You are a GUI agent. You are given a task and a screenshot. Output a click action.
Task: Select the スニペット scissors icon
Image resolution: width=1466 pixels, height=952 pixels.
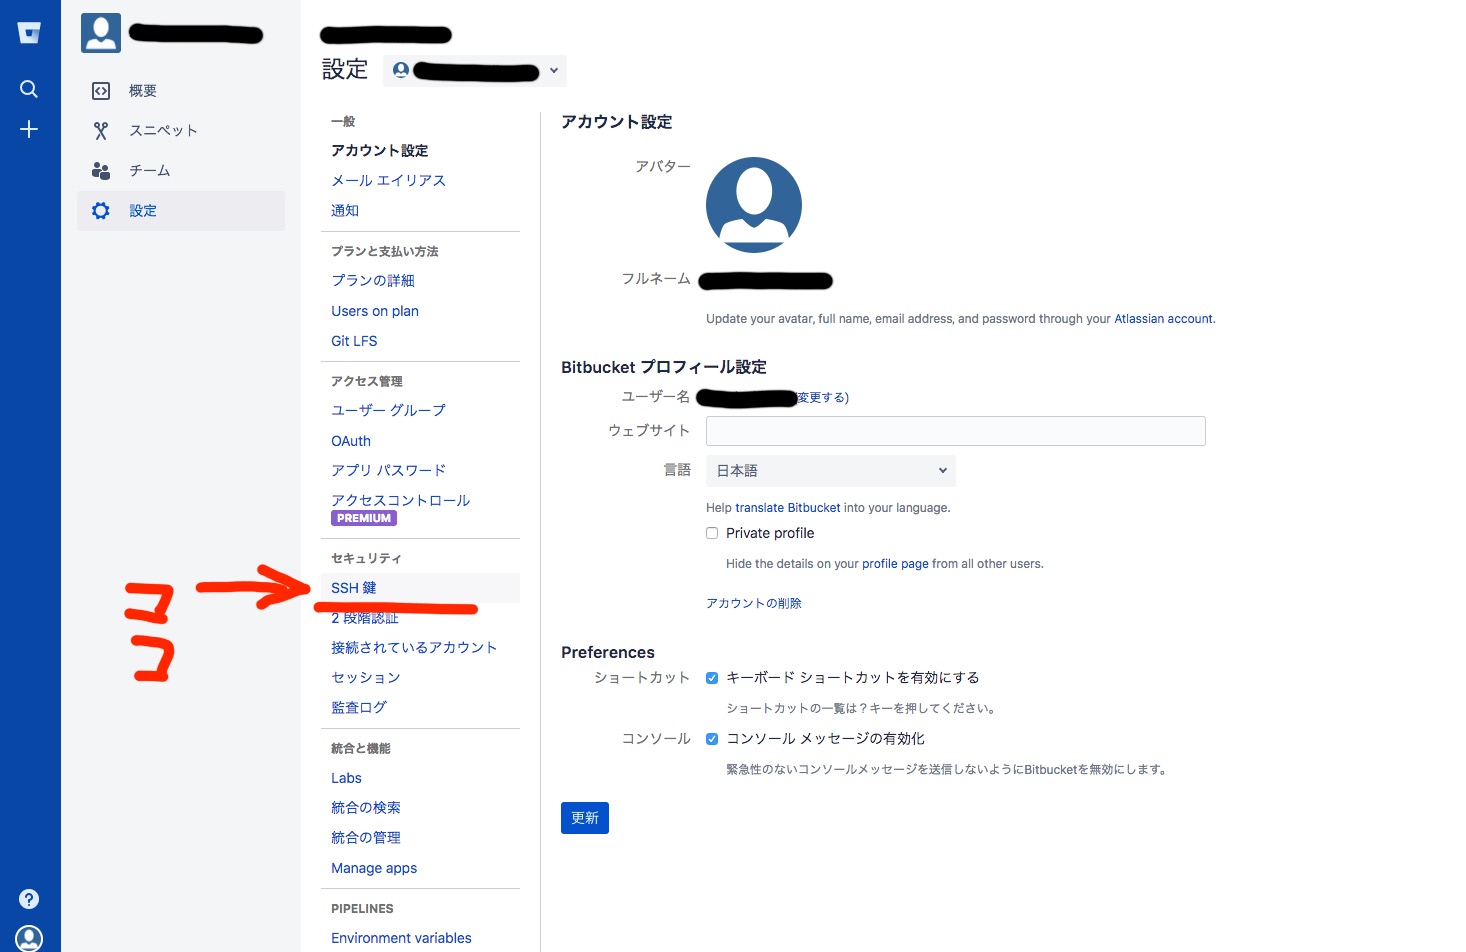point(100,130)
